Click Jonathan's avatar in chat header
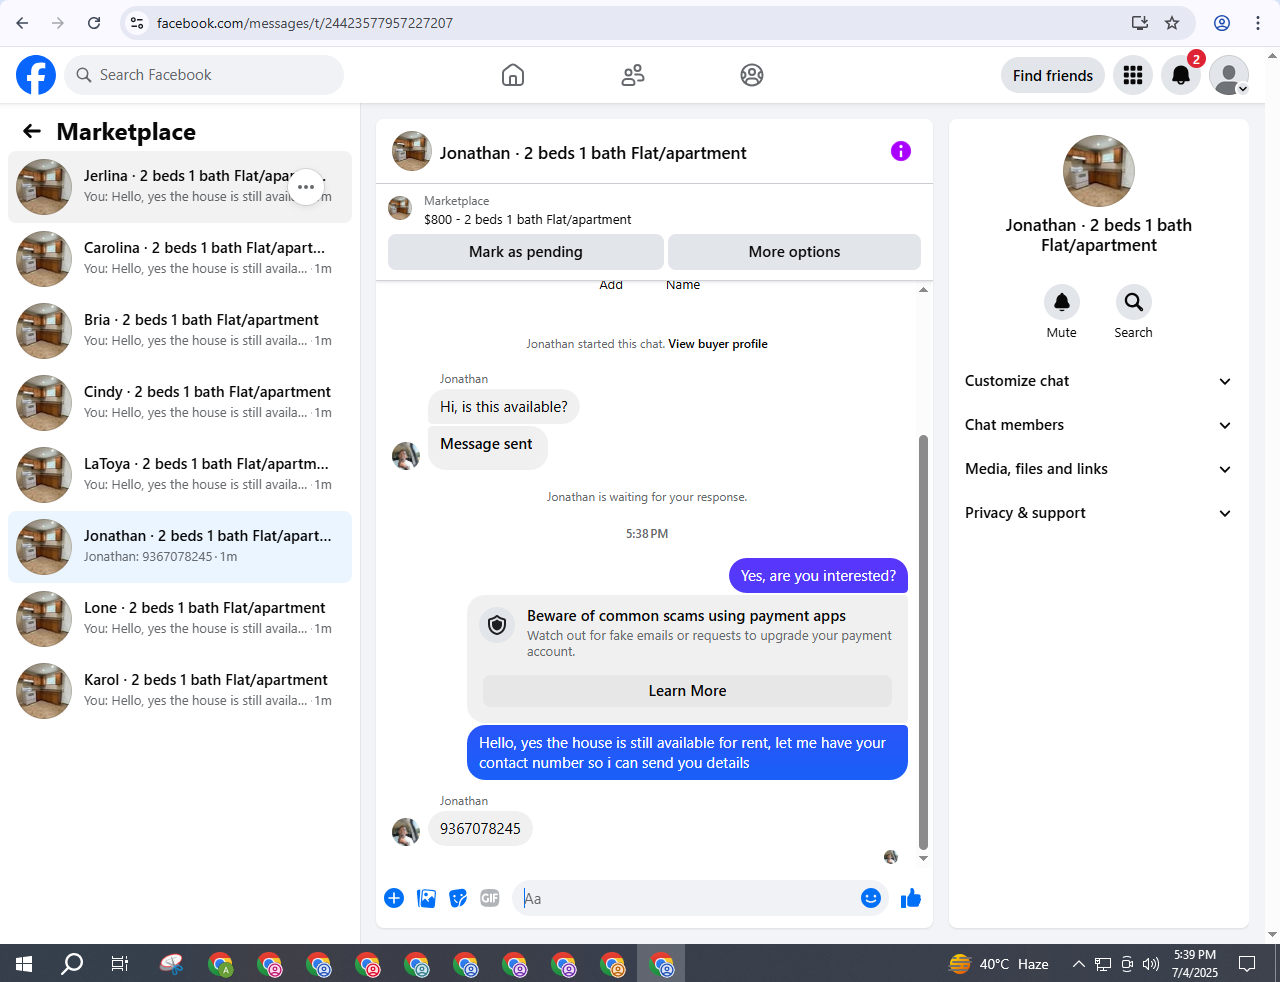Image resolution: width=1280 pixels, height=982 pixels. click(412, 151)
